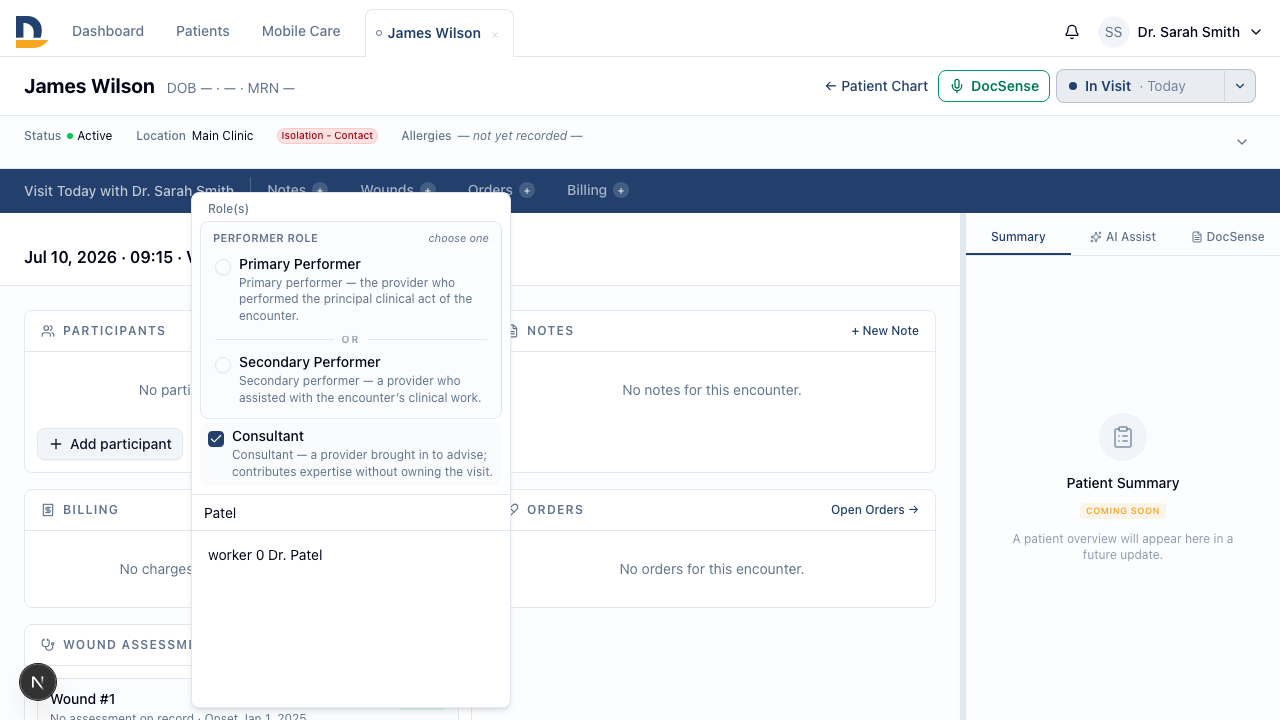
Task: Switch to the Summary tab
Action: coord(1018,237)
